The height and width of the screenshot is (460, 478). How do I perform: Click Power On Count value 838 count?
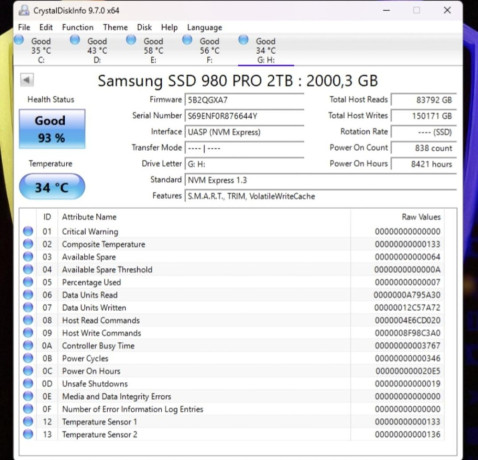(424, 148)
